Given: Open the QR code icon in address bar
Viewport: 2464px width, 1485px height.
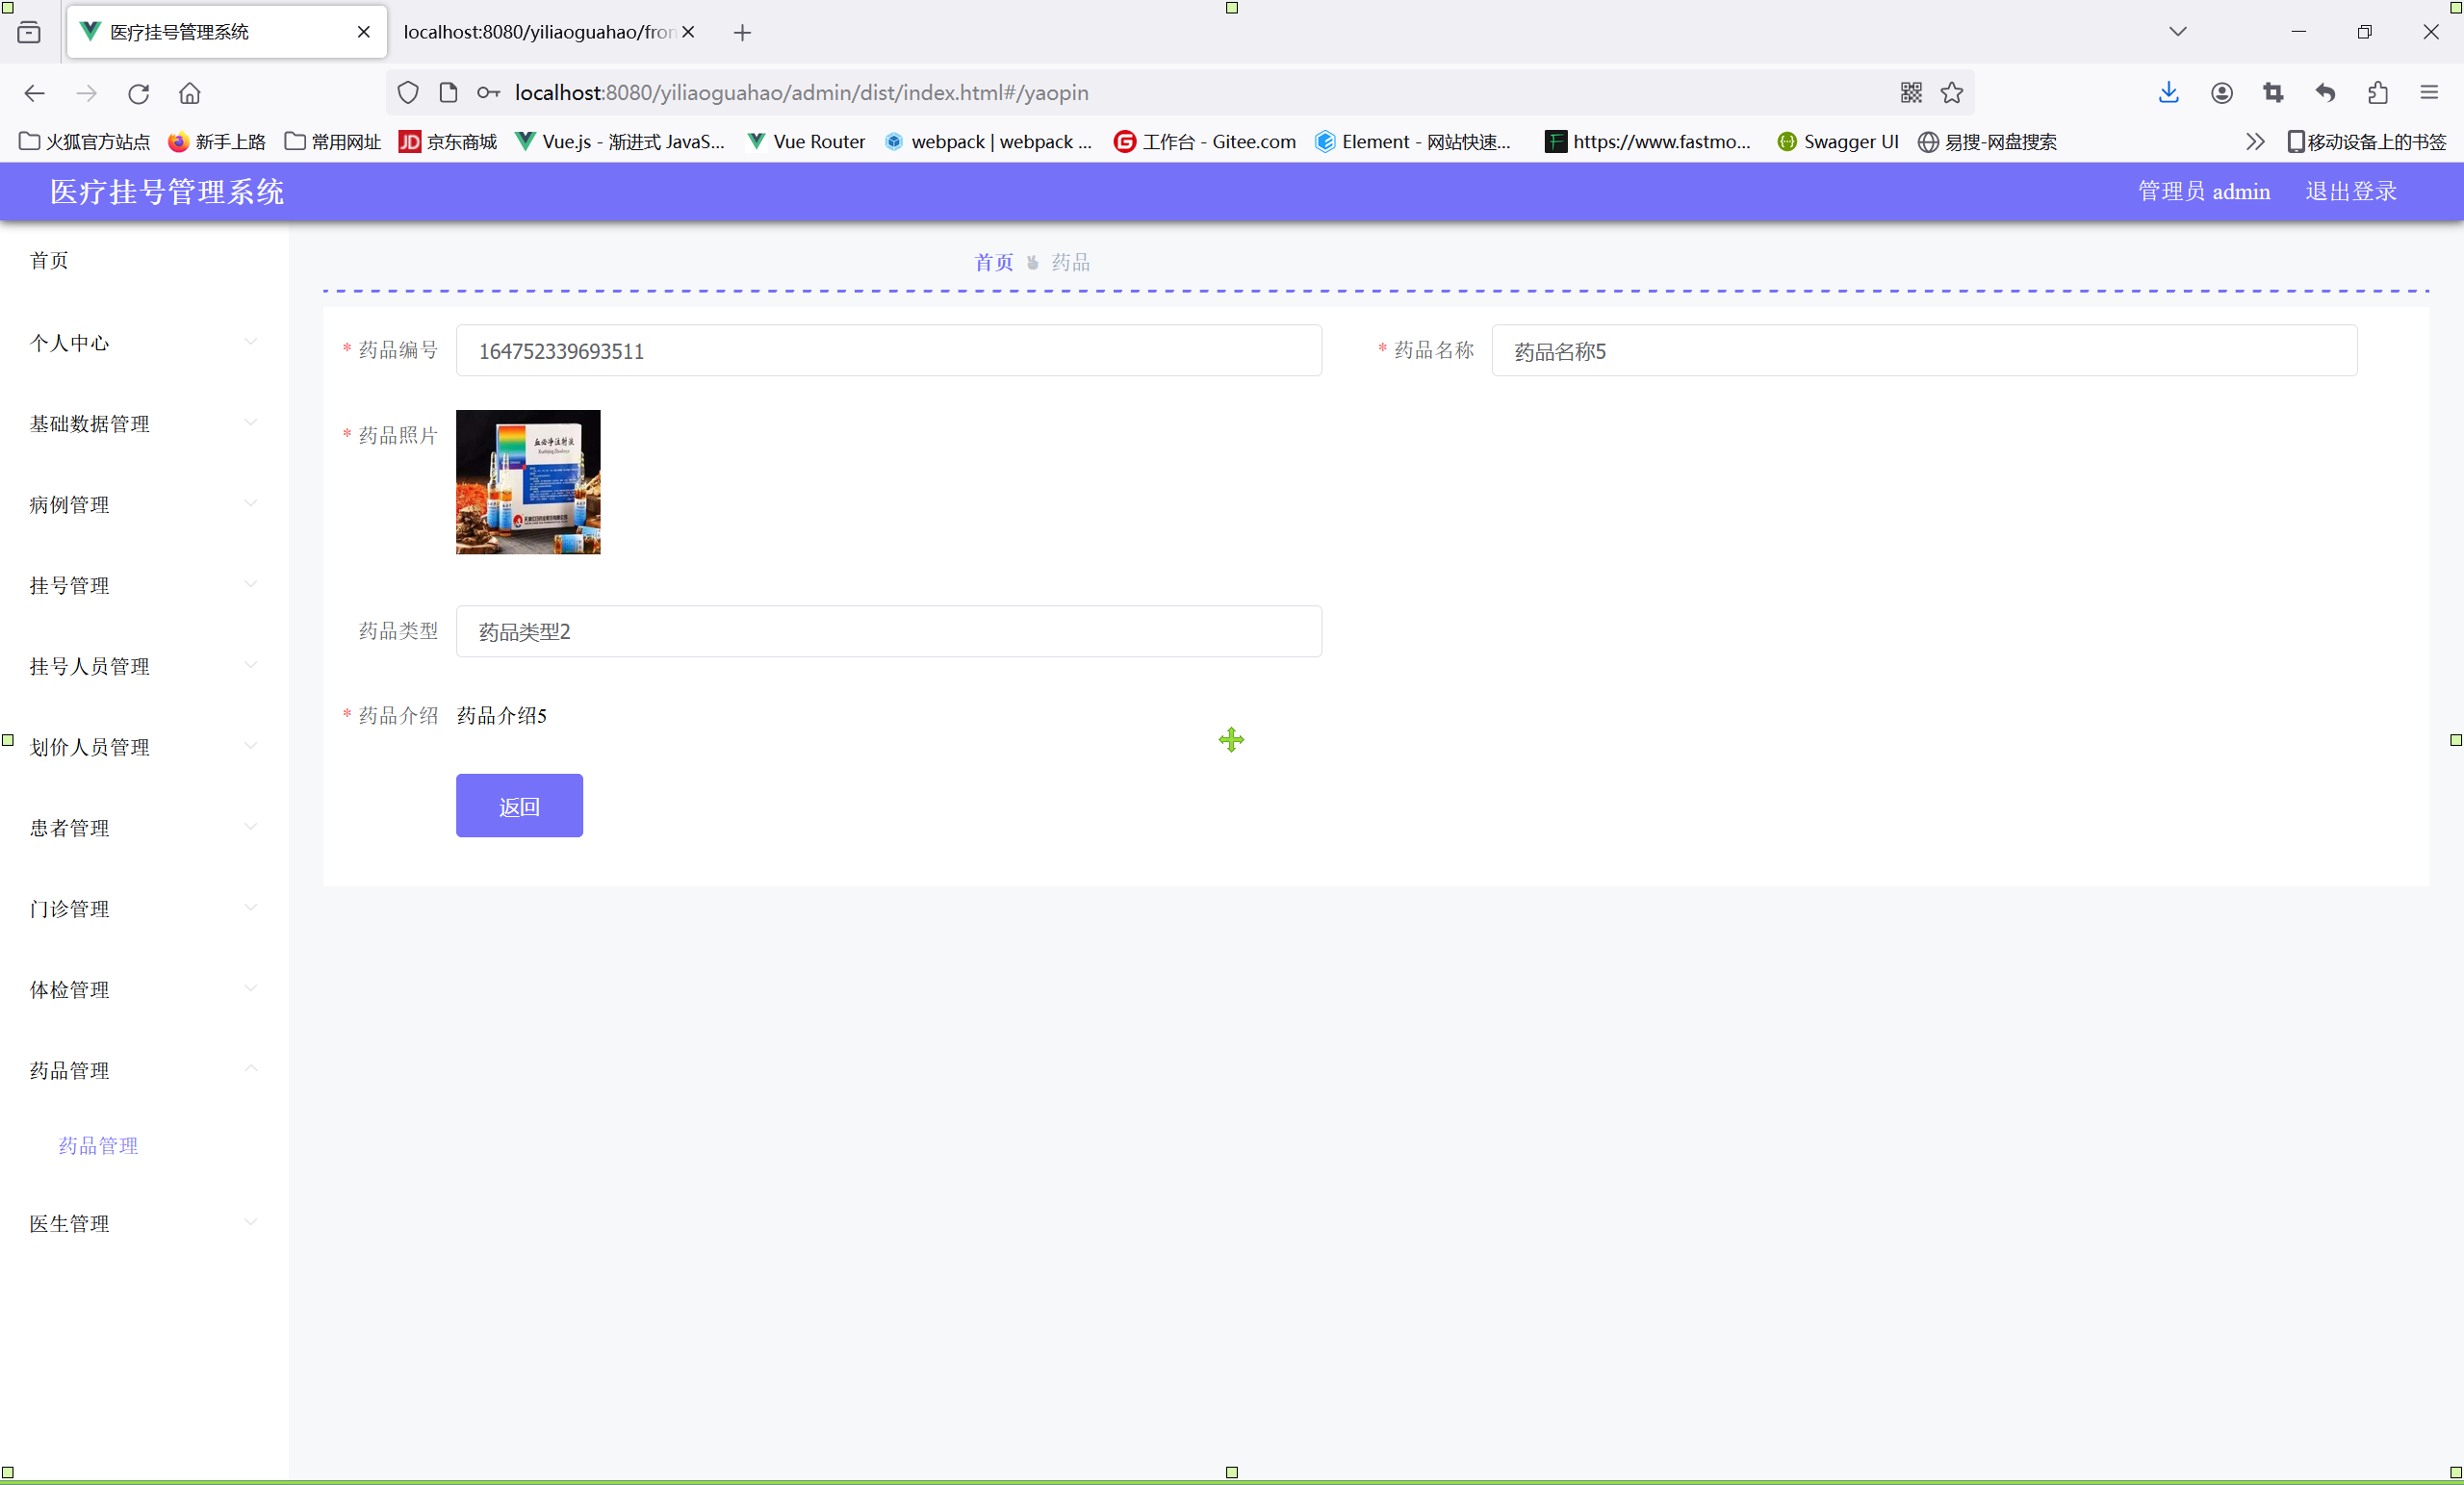Looking at the screenshot, I should pos(1910,93).
